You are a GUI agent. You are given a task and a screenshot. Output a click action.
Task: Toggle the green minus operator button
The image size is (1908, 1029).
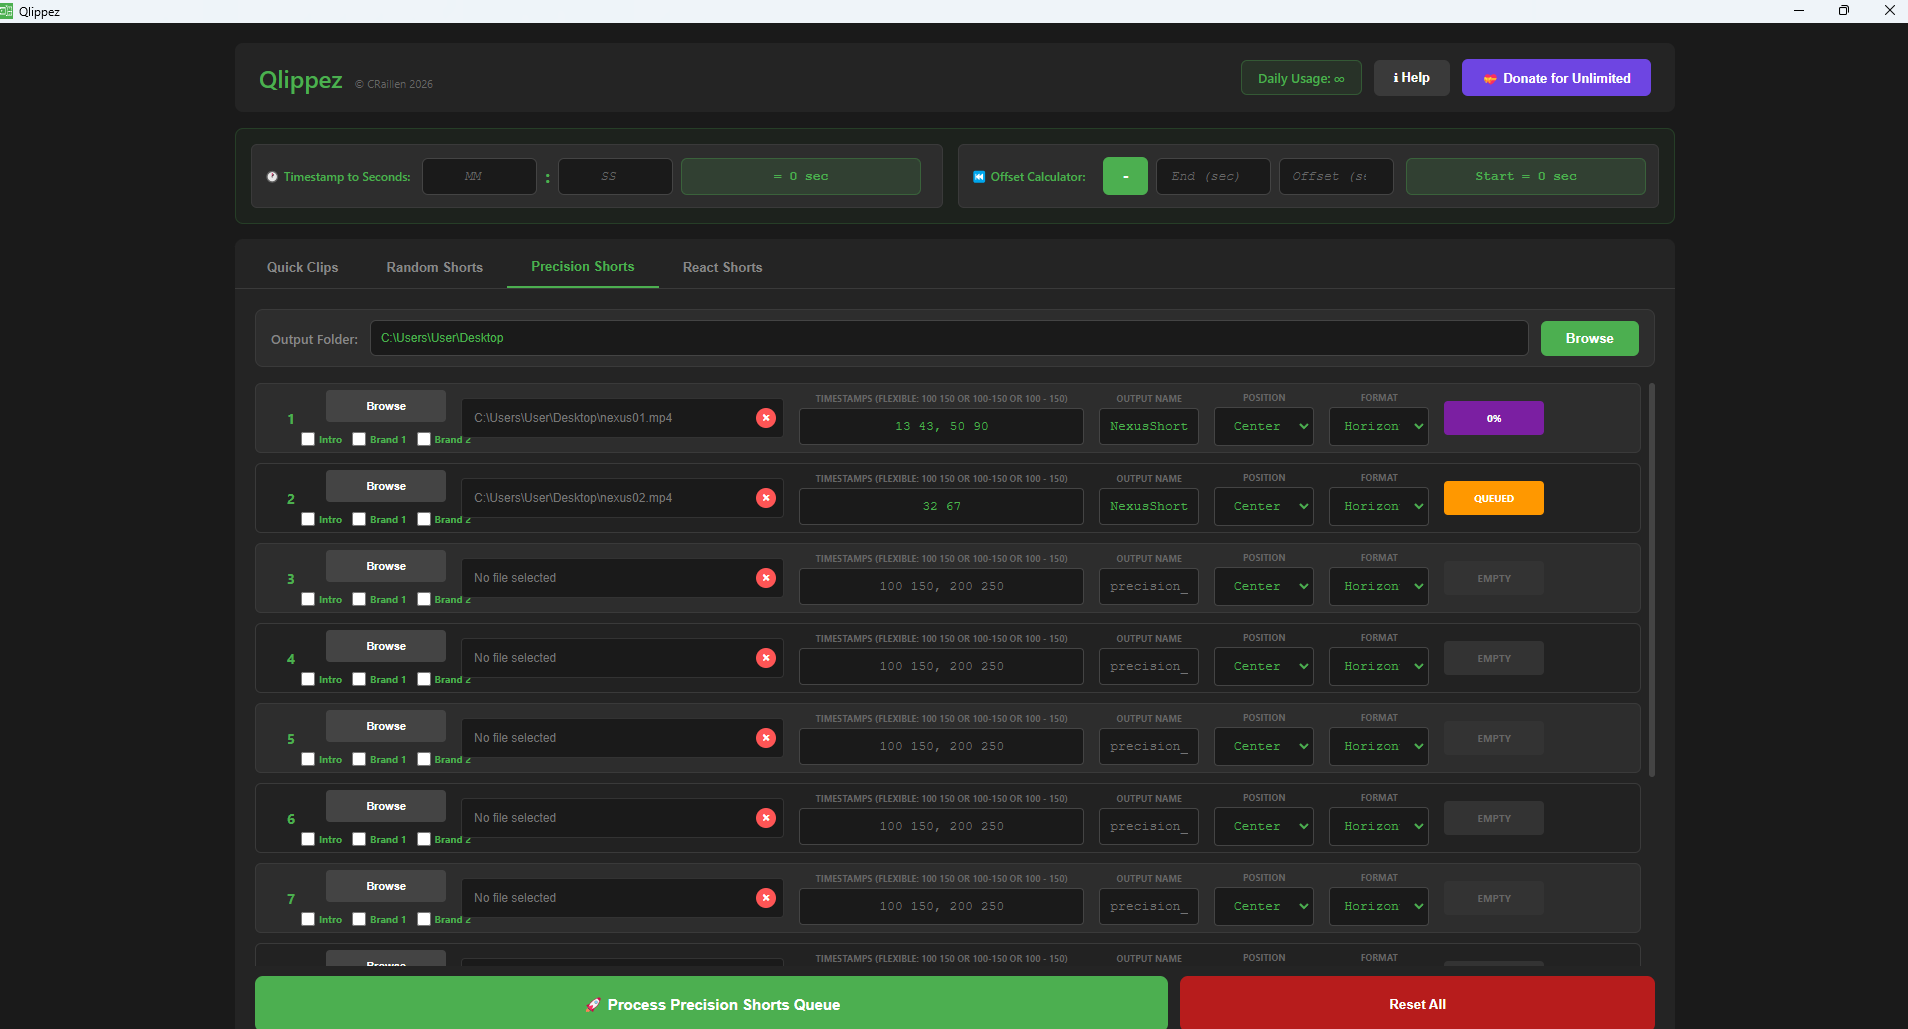(1125, 176)
